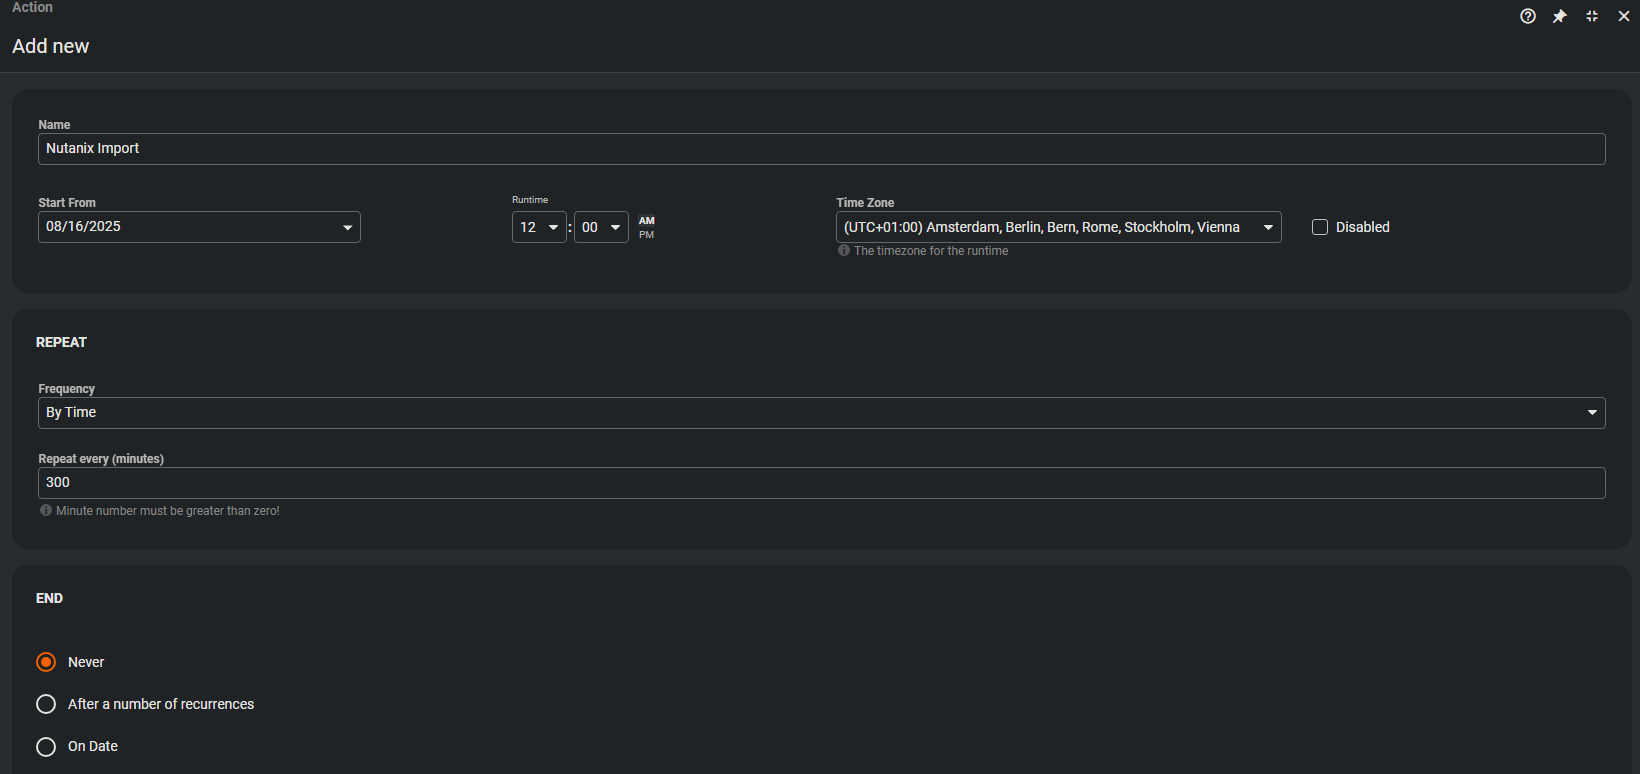Expand the Frequency dropdown showing By Time
Image resolution: width=1640 pixels, height=774 pixels.
(x=1591, y=413)
